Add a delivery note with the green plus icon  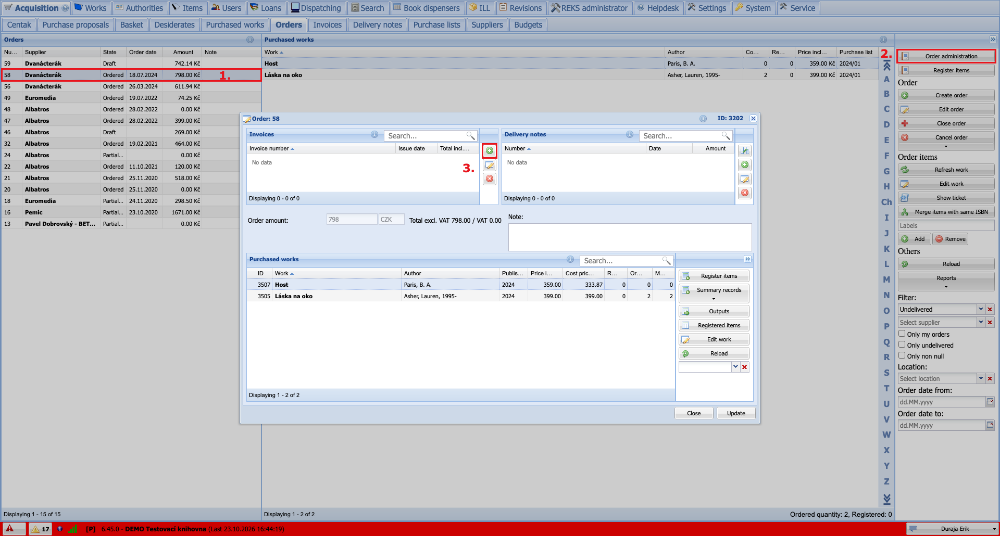coord(744,165)
